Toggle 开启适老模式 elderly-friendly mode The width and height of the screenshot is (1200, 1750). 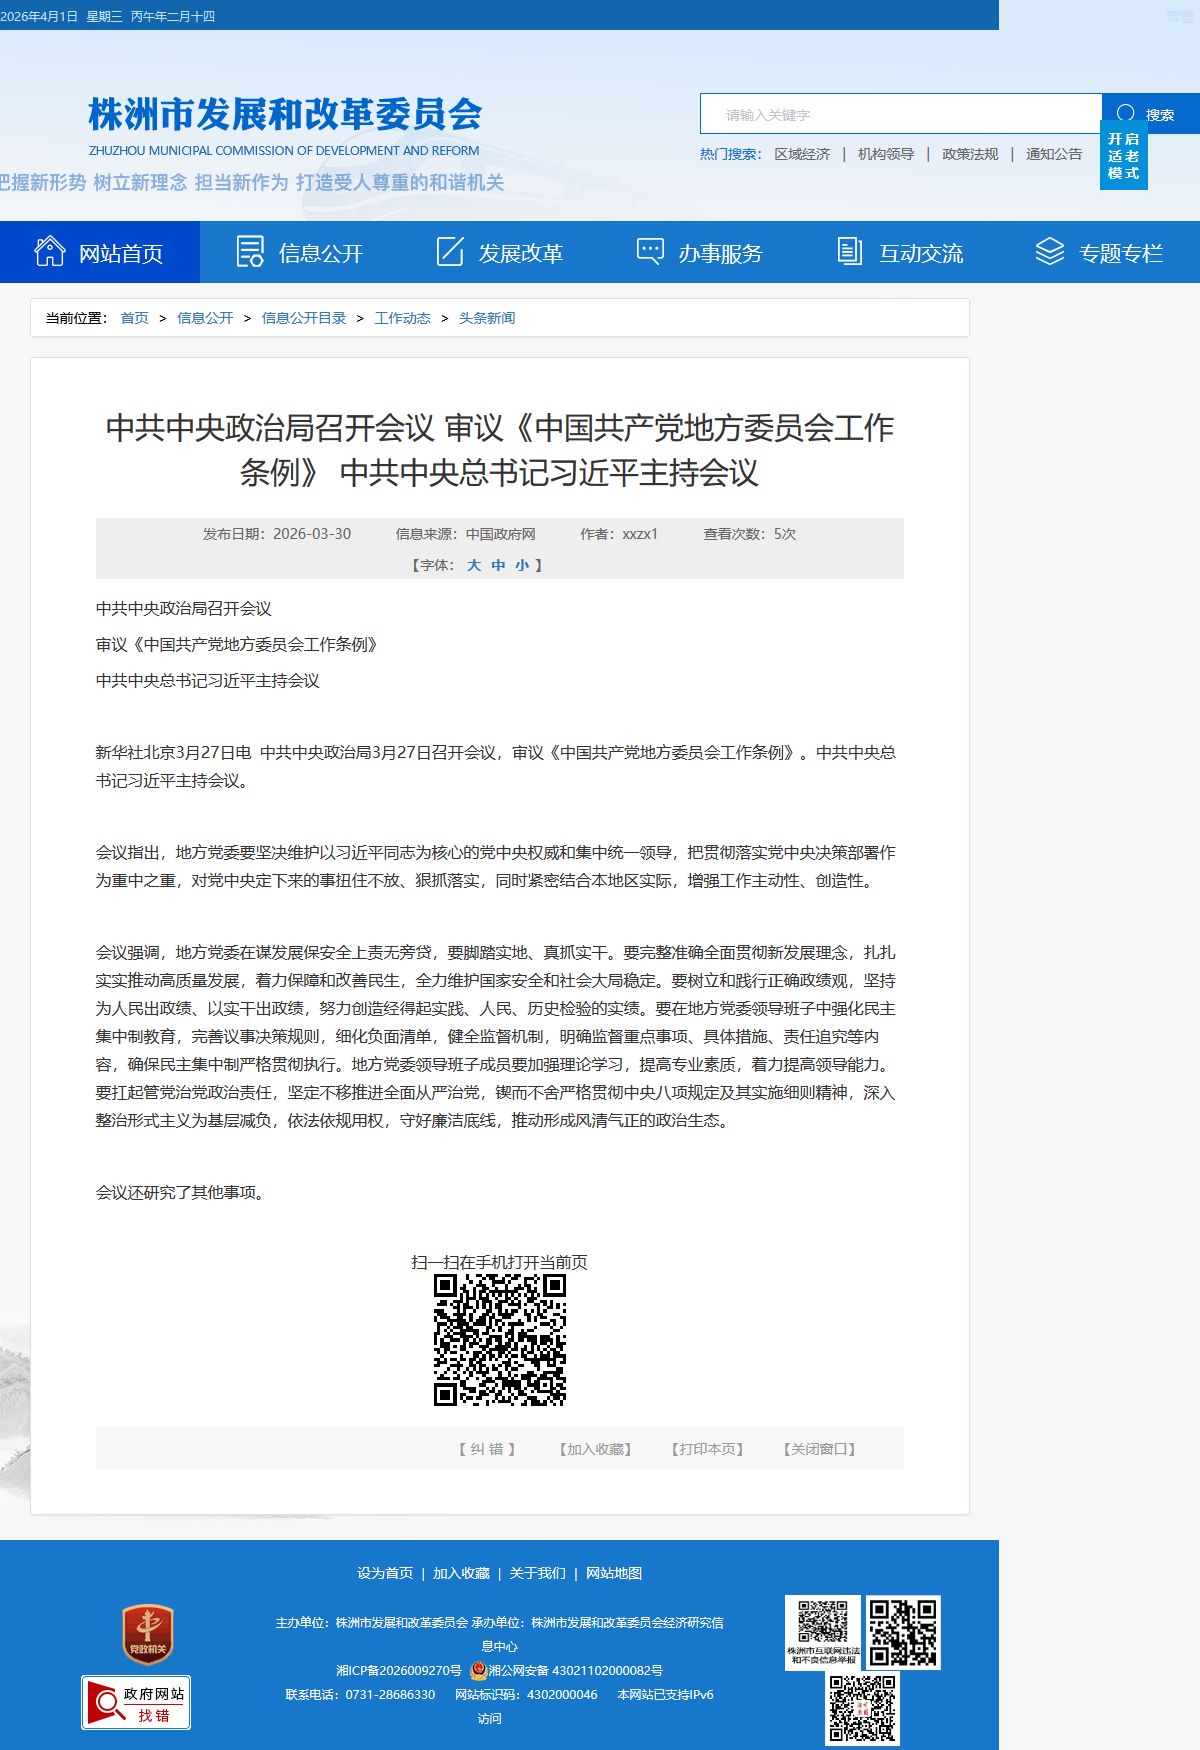click(x=1123, y=156)
